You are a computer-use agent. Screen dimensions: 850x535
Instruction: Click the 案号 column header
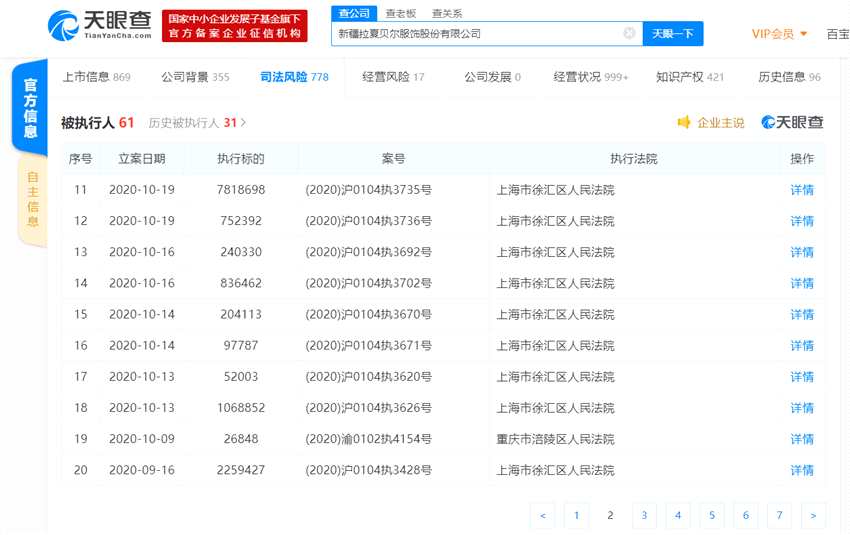(393, 159)
